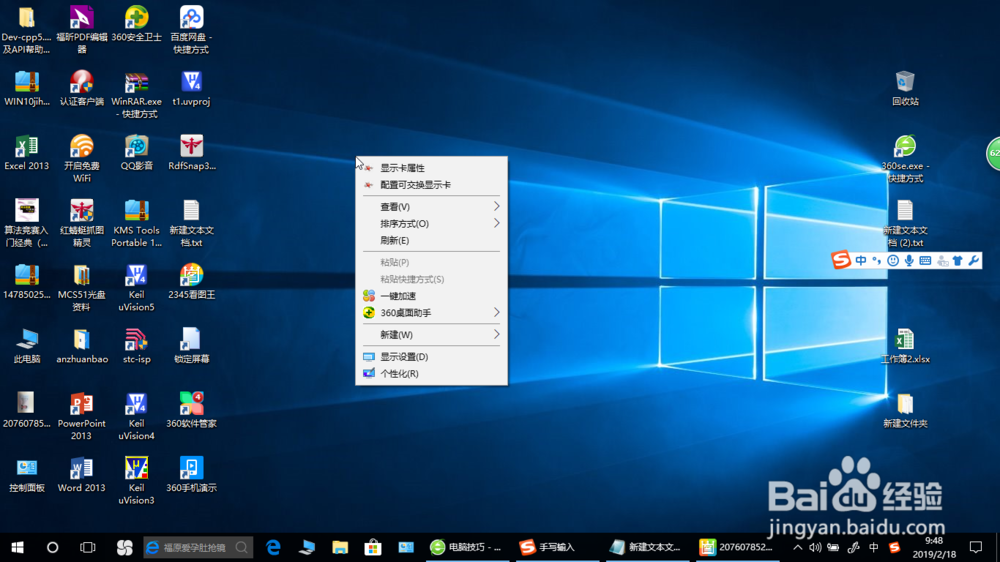1000x562 pixels.
Task: Select the 此电脑 desktop icon
Action: coord(26,346)
